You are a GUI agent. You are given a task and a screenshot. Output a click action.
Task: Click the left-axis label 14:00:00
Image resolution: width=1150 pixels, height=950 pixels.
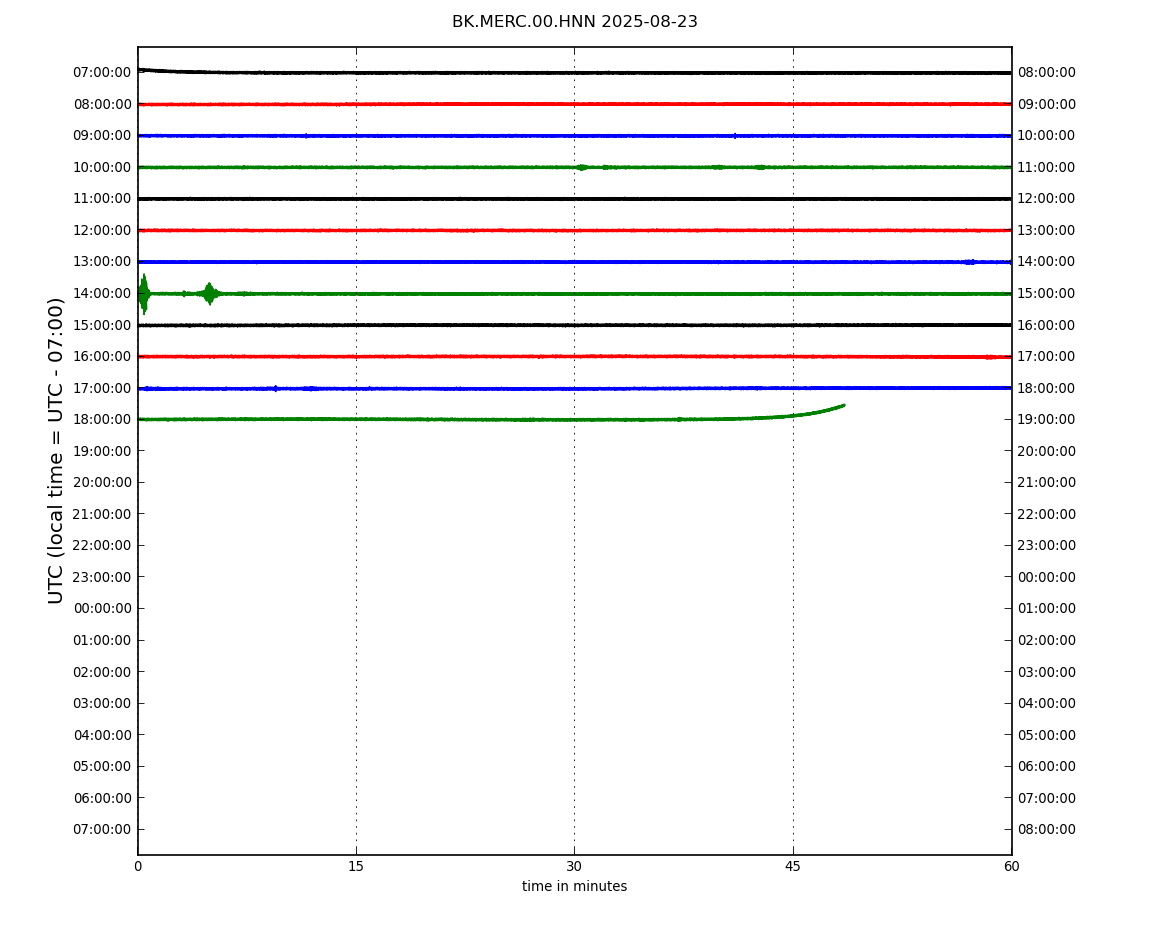click(x=103, y=293)
